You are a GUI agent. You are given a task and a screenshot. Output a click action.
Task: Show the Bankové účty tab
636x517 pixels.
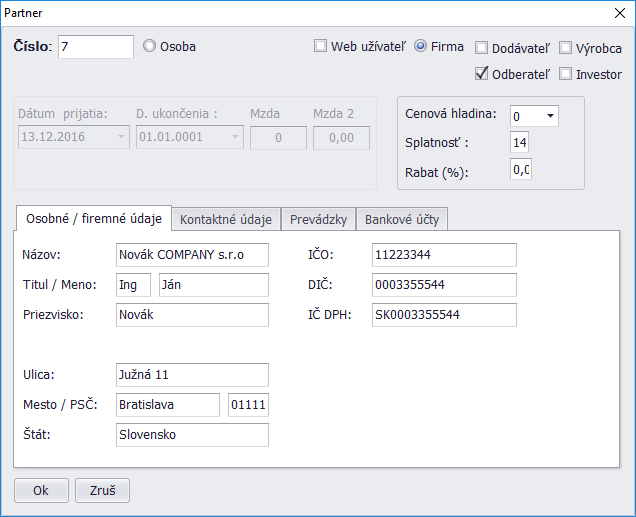(402, 219)
